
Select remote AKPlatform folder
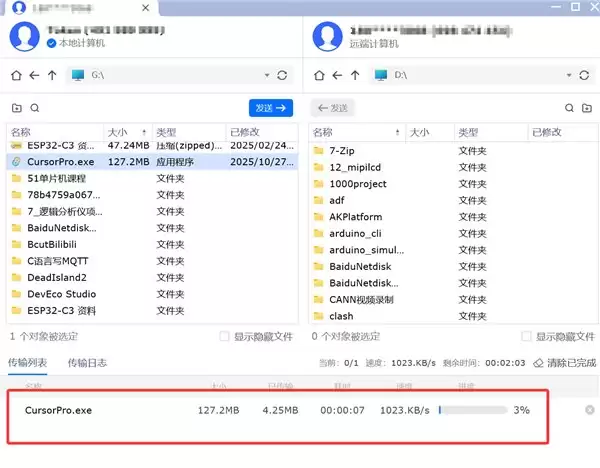pyautogui.click(x=454, y=217)
